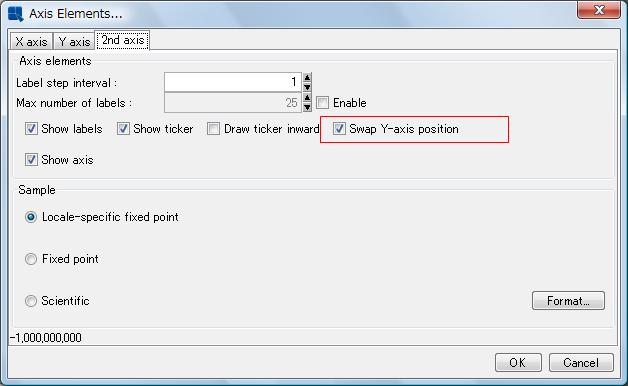
Task: Uncheck Swap Y-axis position
Action: click(339, 129)
